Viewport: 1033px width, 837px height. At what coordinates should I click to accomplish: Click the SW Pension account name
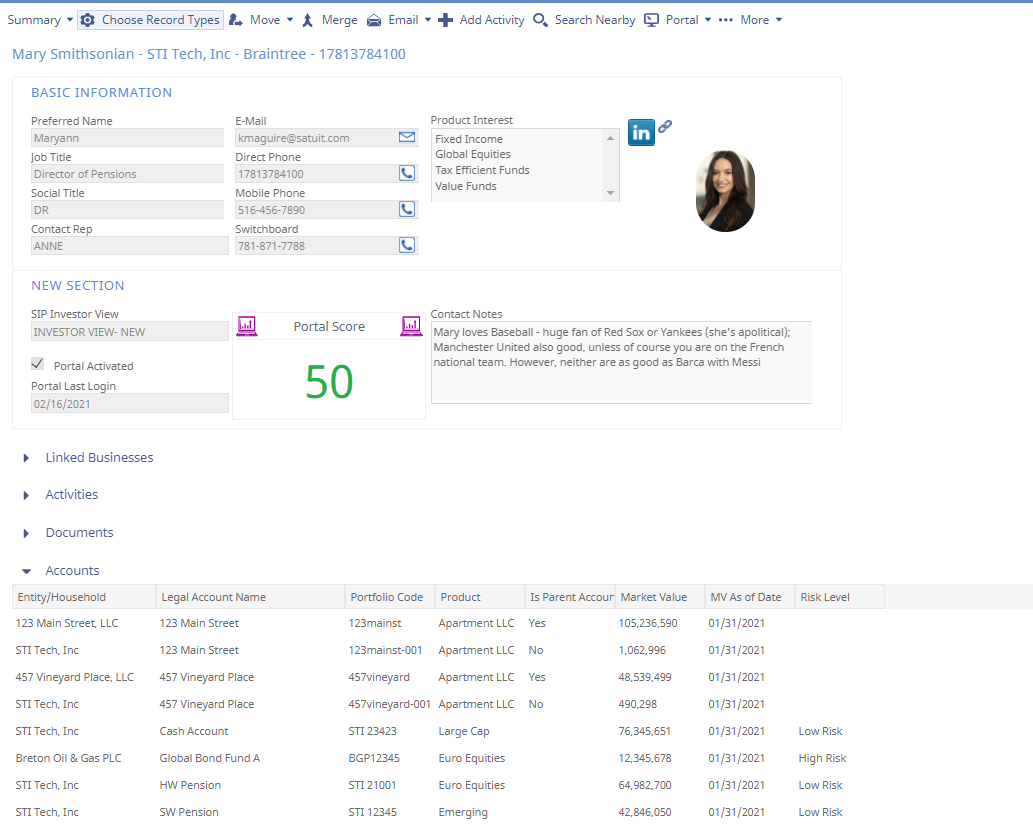click(x=189, y=812)
